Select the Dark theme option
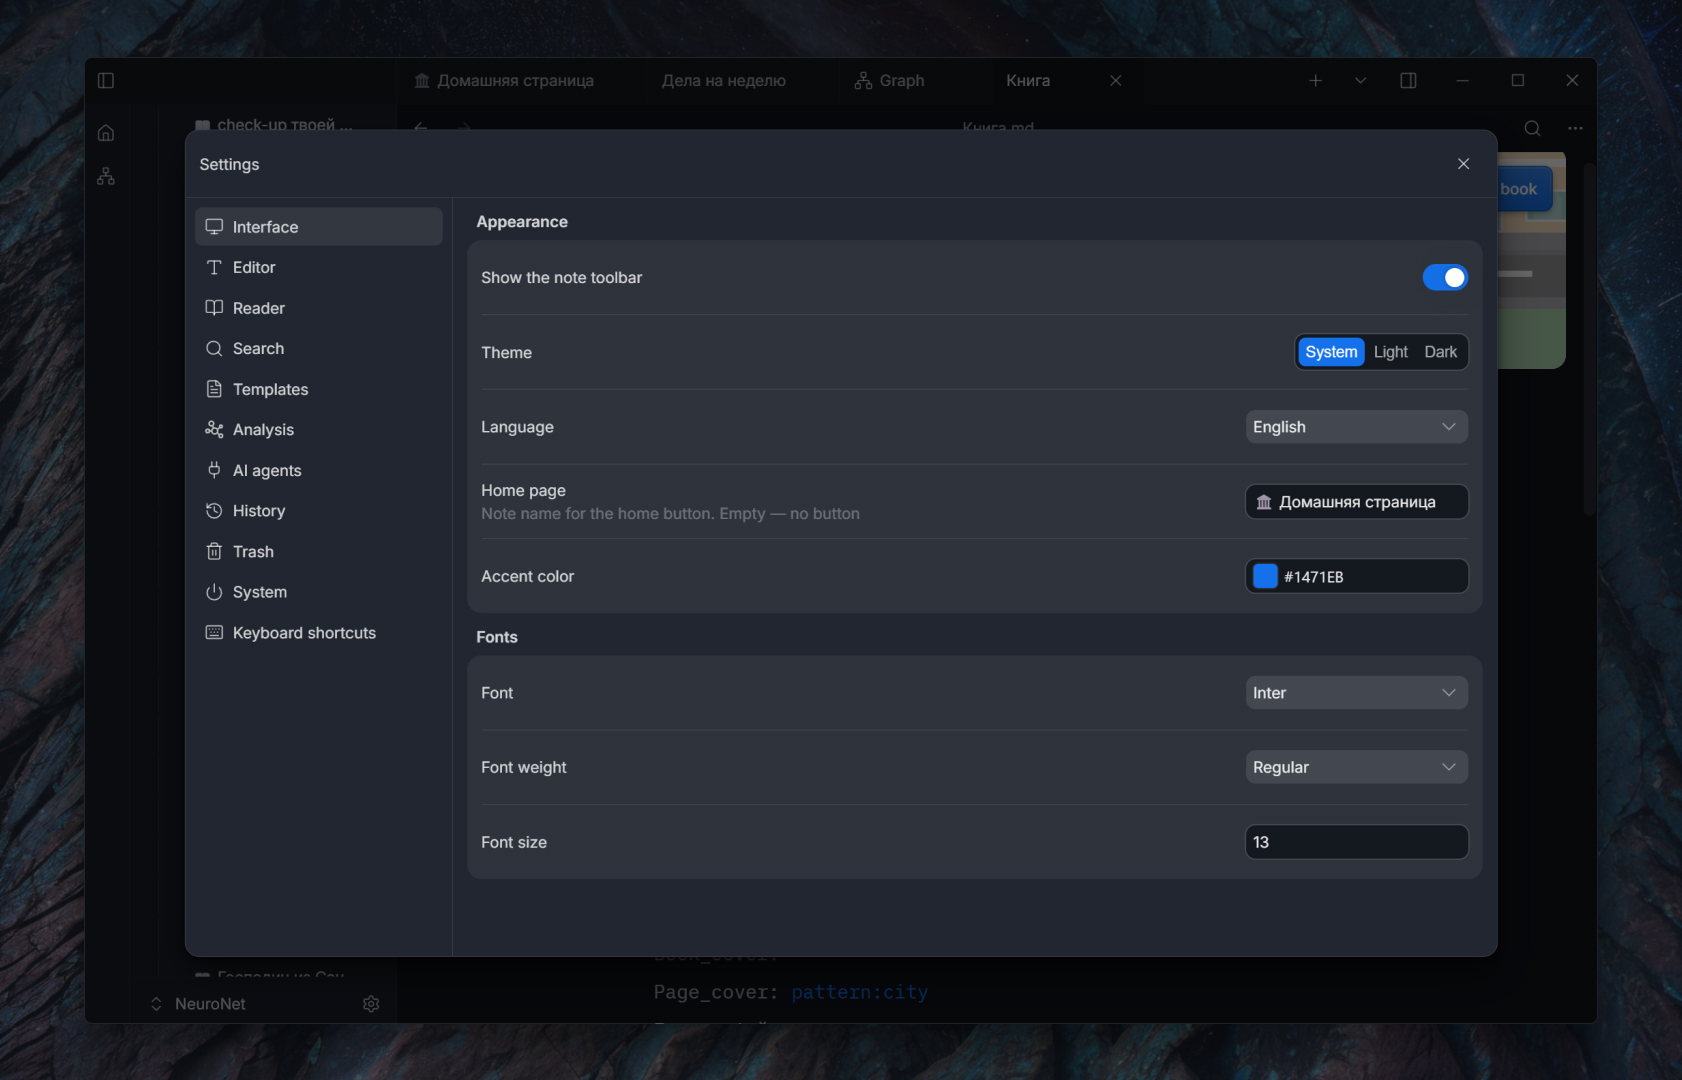1682x1080 pixels. click(x=1440, y=352)
